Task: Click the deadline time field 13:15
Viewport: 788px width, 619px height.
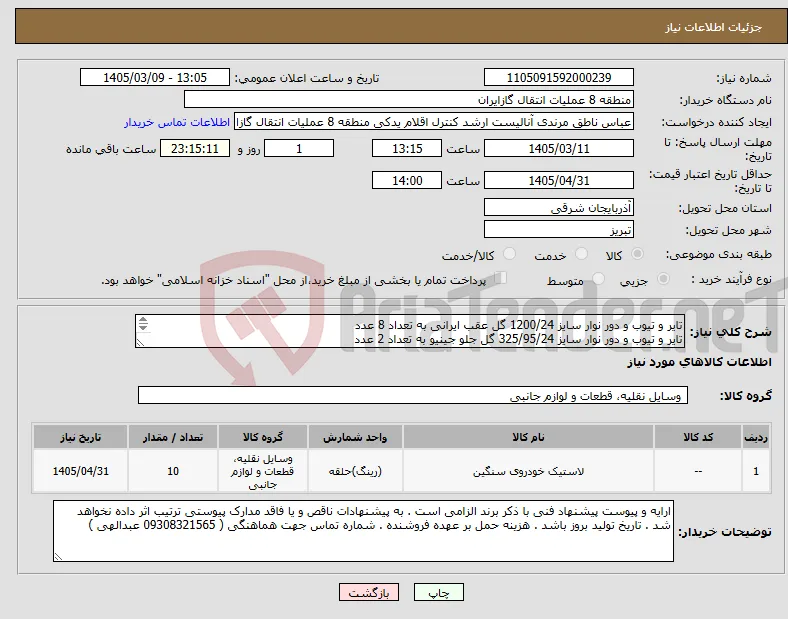Action: pyautogui.click(x=407, y=149)
